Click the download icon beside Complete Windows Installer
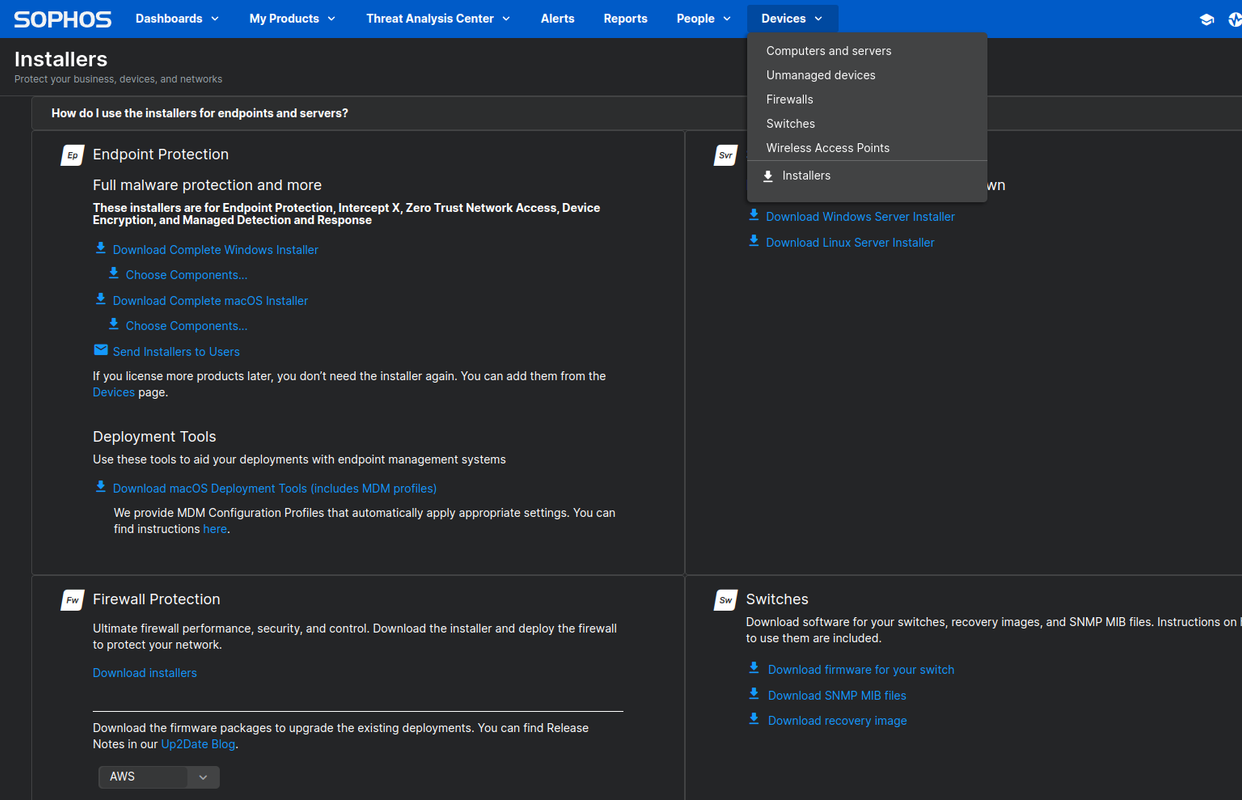The height and width of the screenshot is (800, 1242). coord(100,248)
